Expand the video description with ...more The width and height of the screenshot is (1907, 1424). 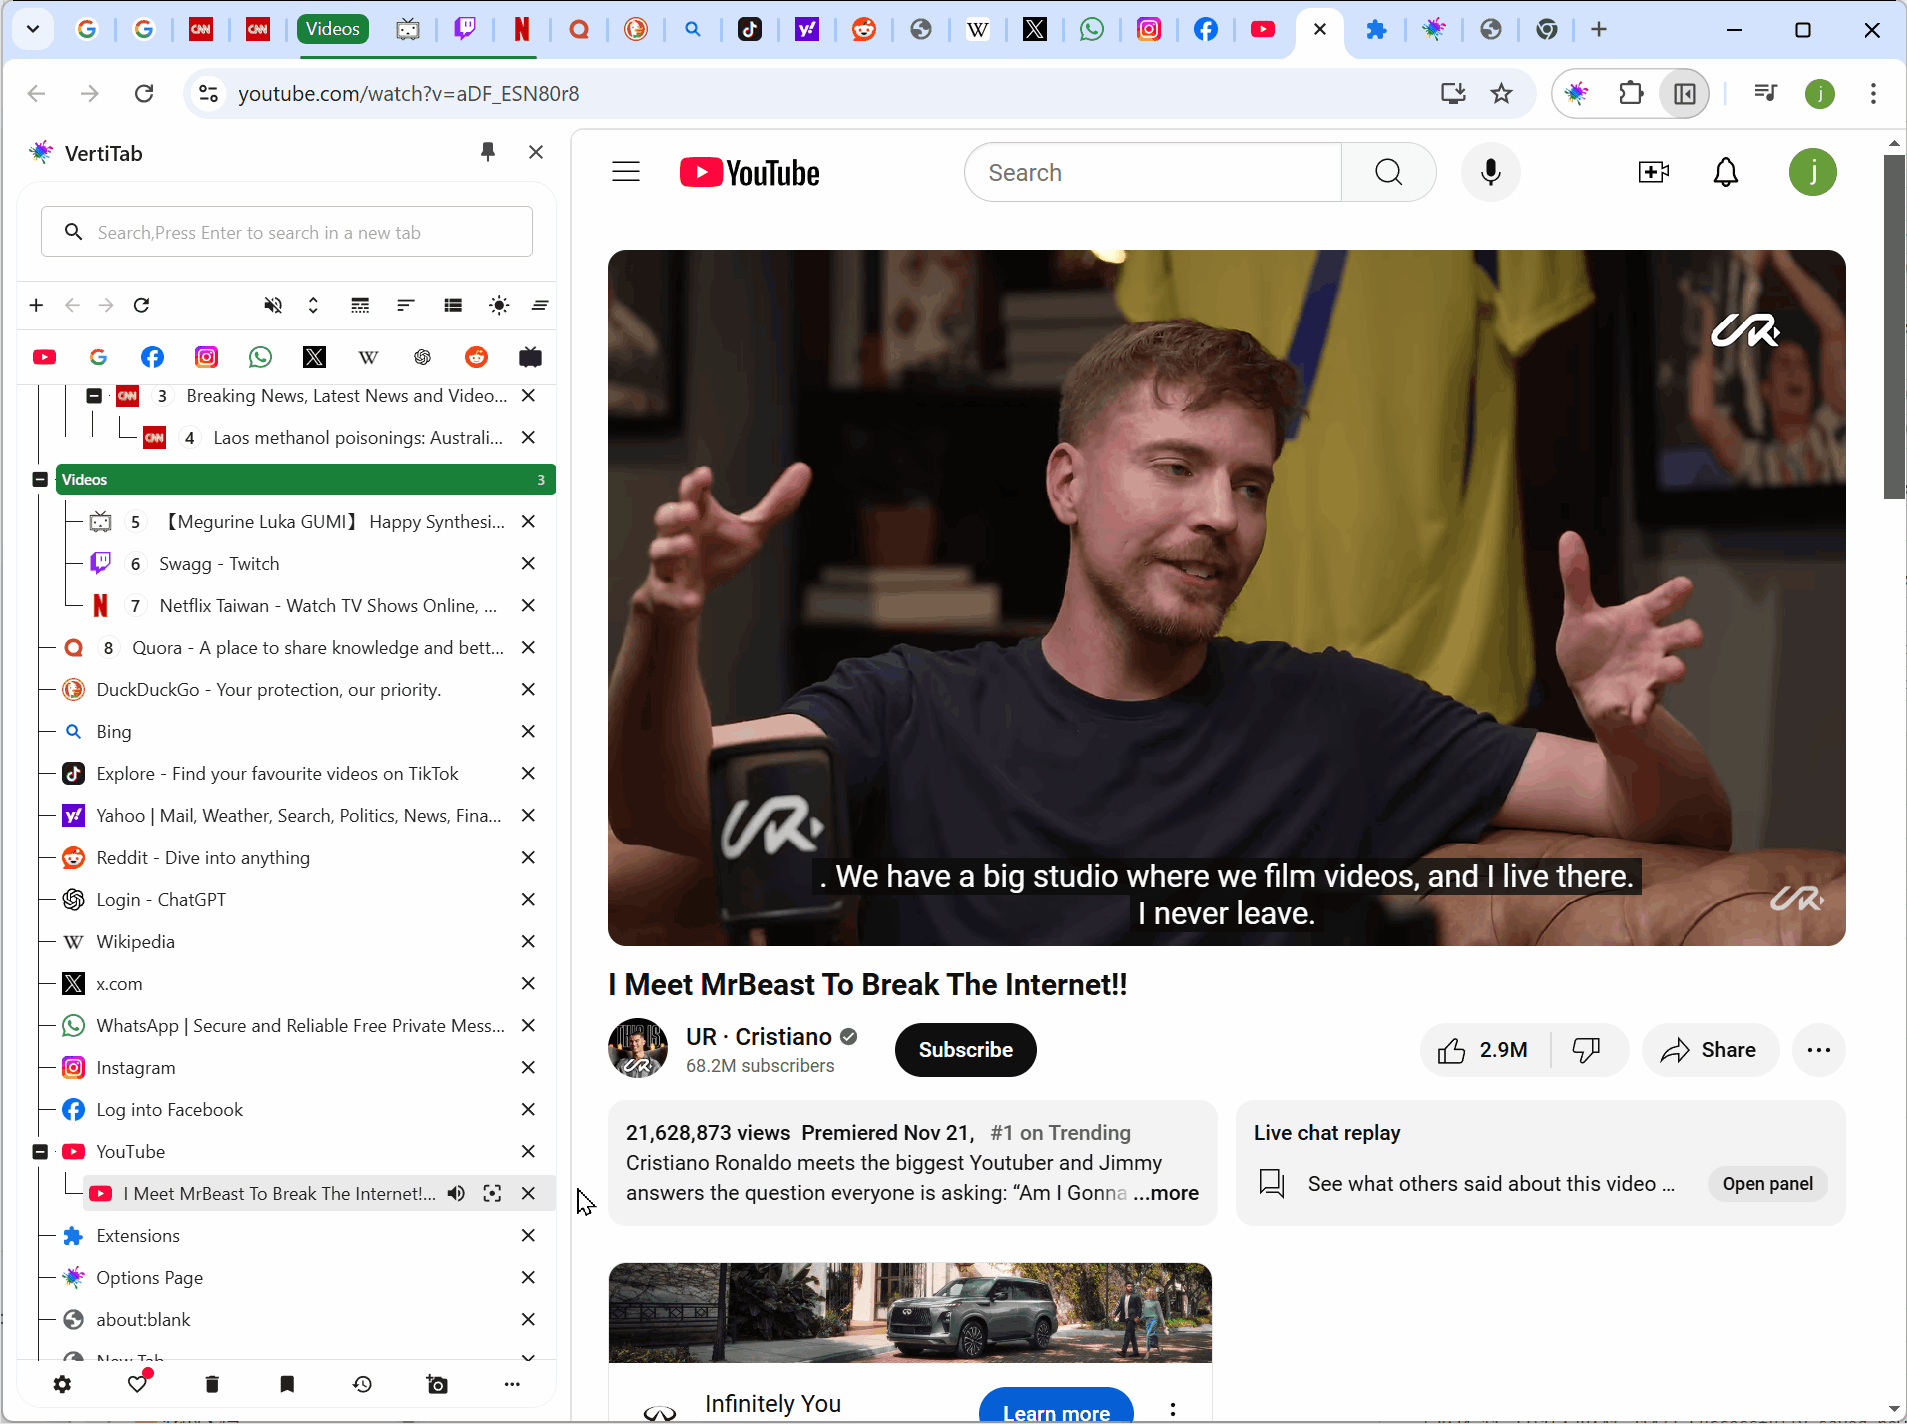pyautogui.click(x=1166, y=1193)
